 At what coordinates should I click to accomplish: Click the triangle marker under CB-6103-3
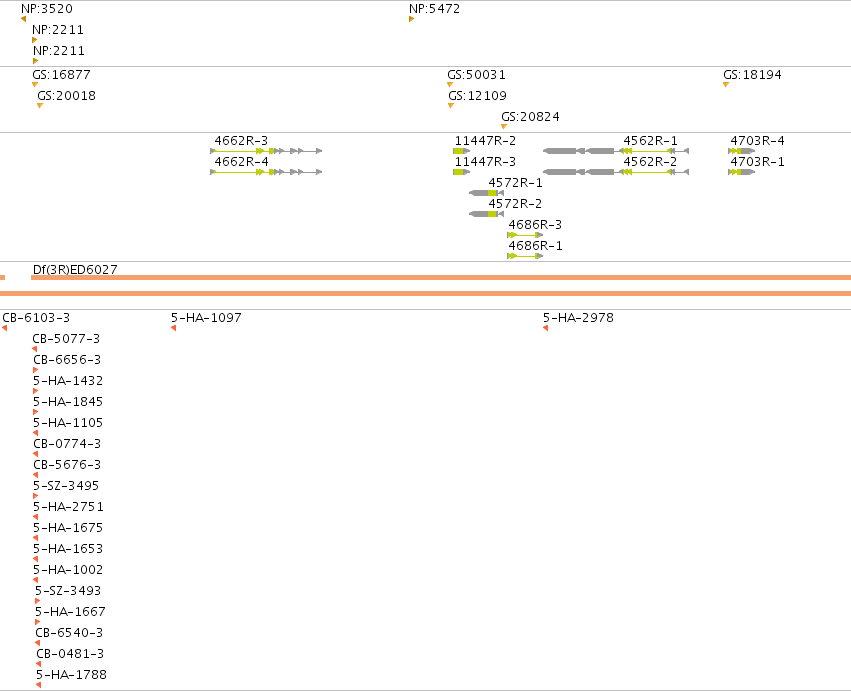(x=4, y=328)
